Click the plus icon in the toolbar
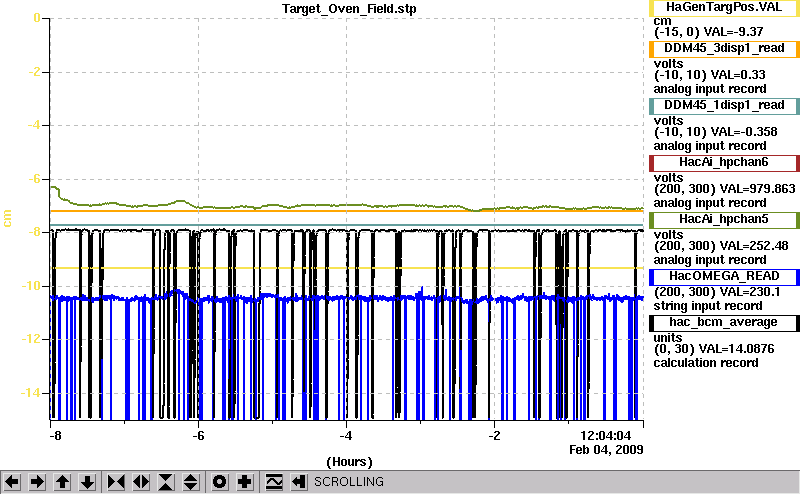 pyautogui.click(x=245, y=482)
